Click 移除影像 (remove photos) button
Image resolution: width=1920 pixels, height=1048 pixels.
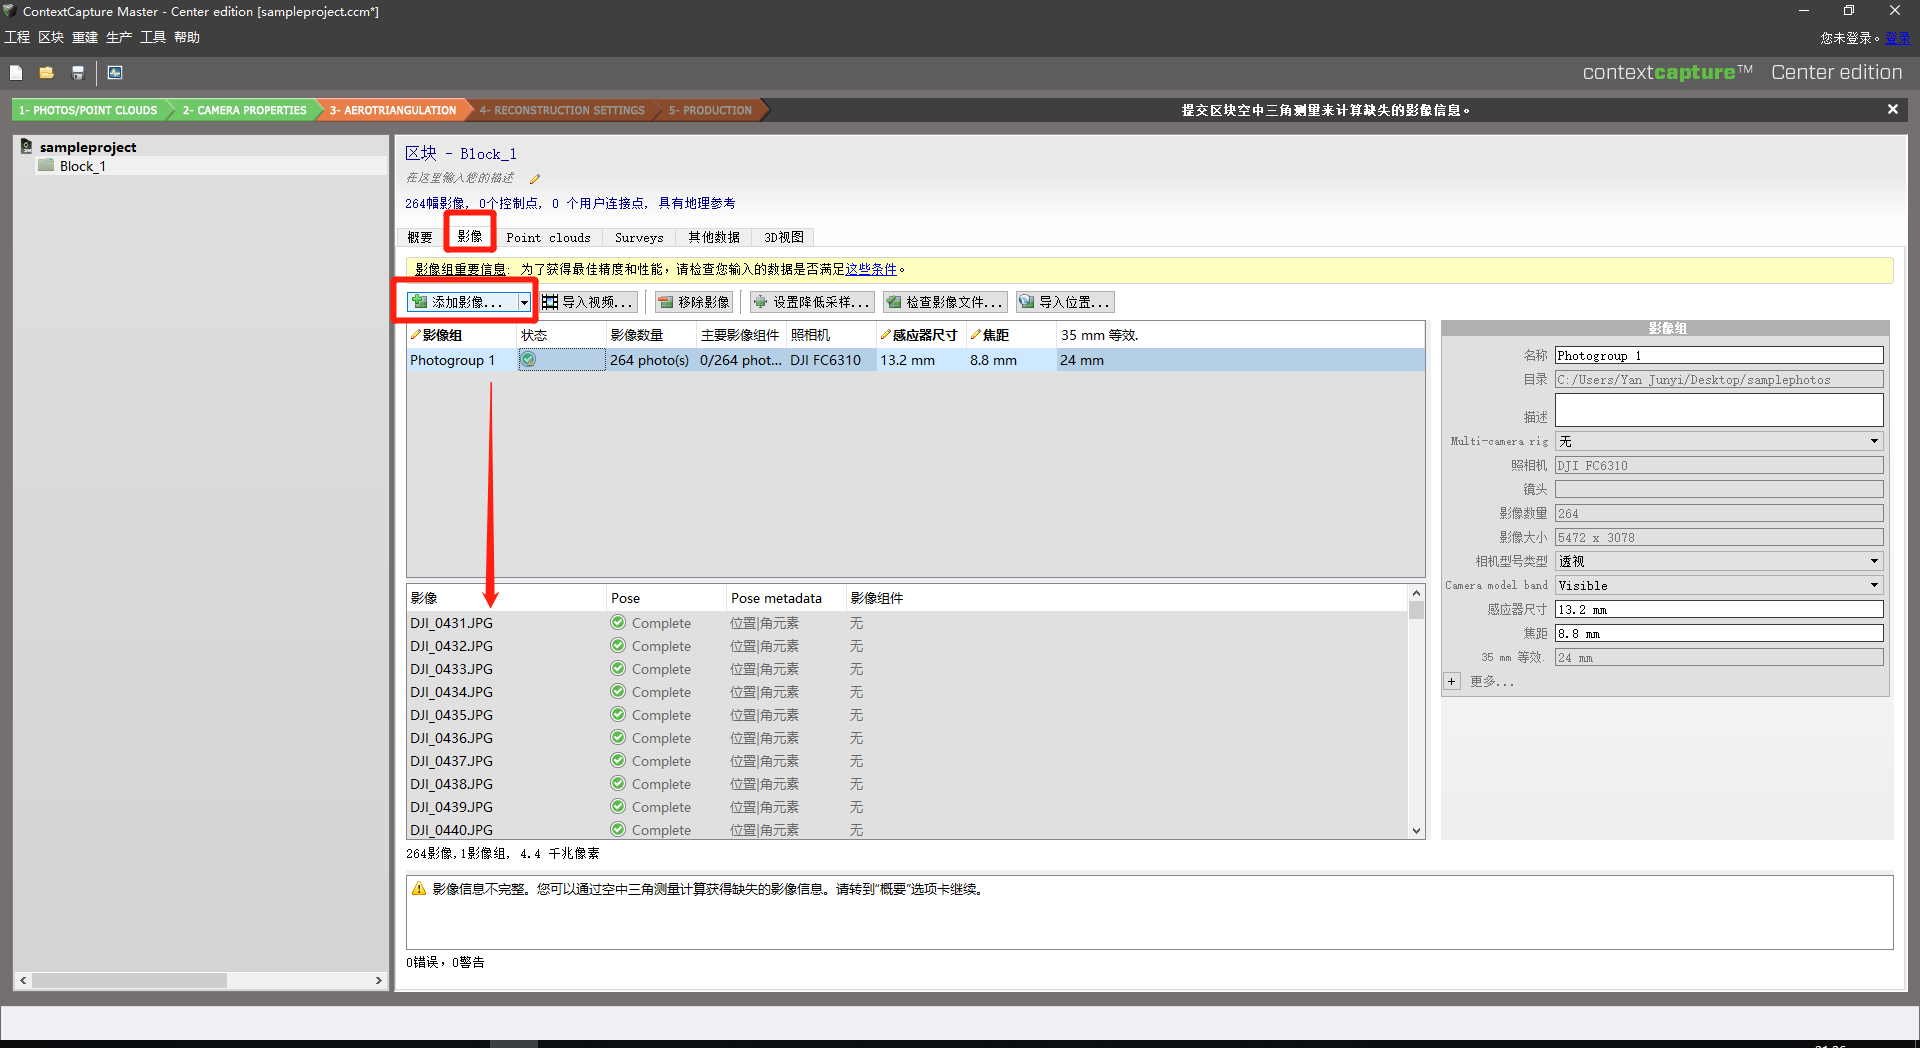[x=694, y=302]
